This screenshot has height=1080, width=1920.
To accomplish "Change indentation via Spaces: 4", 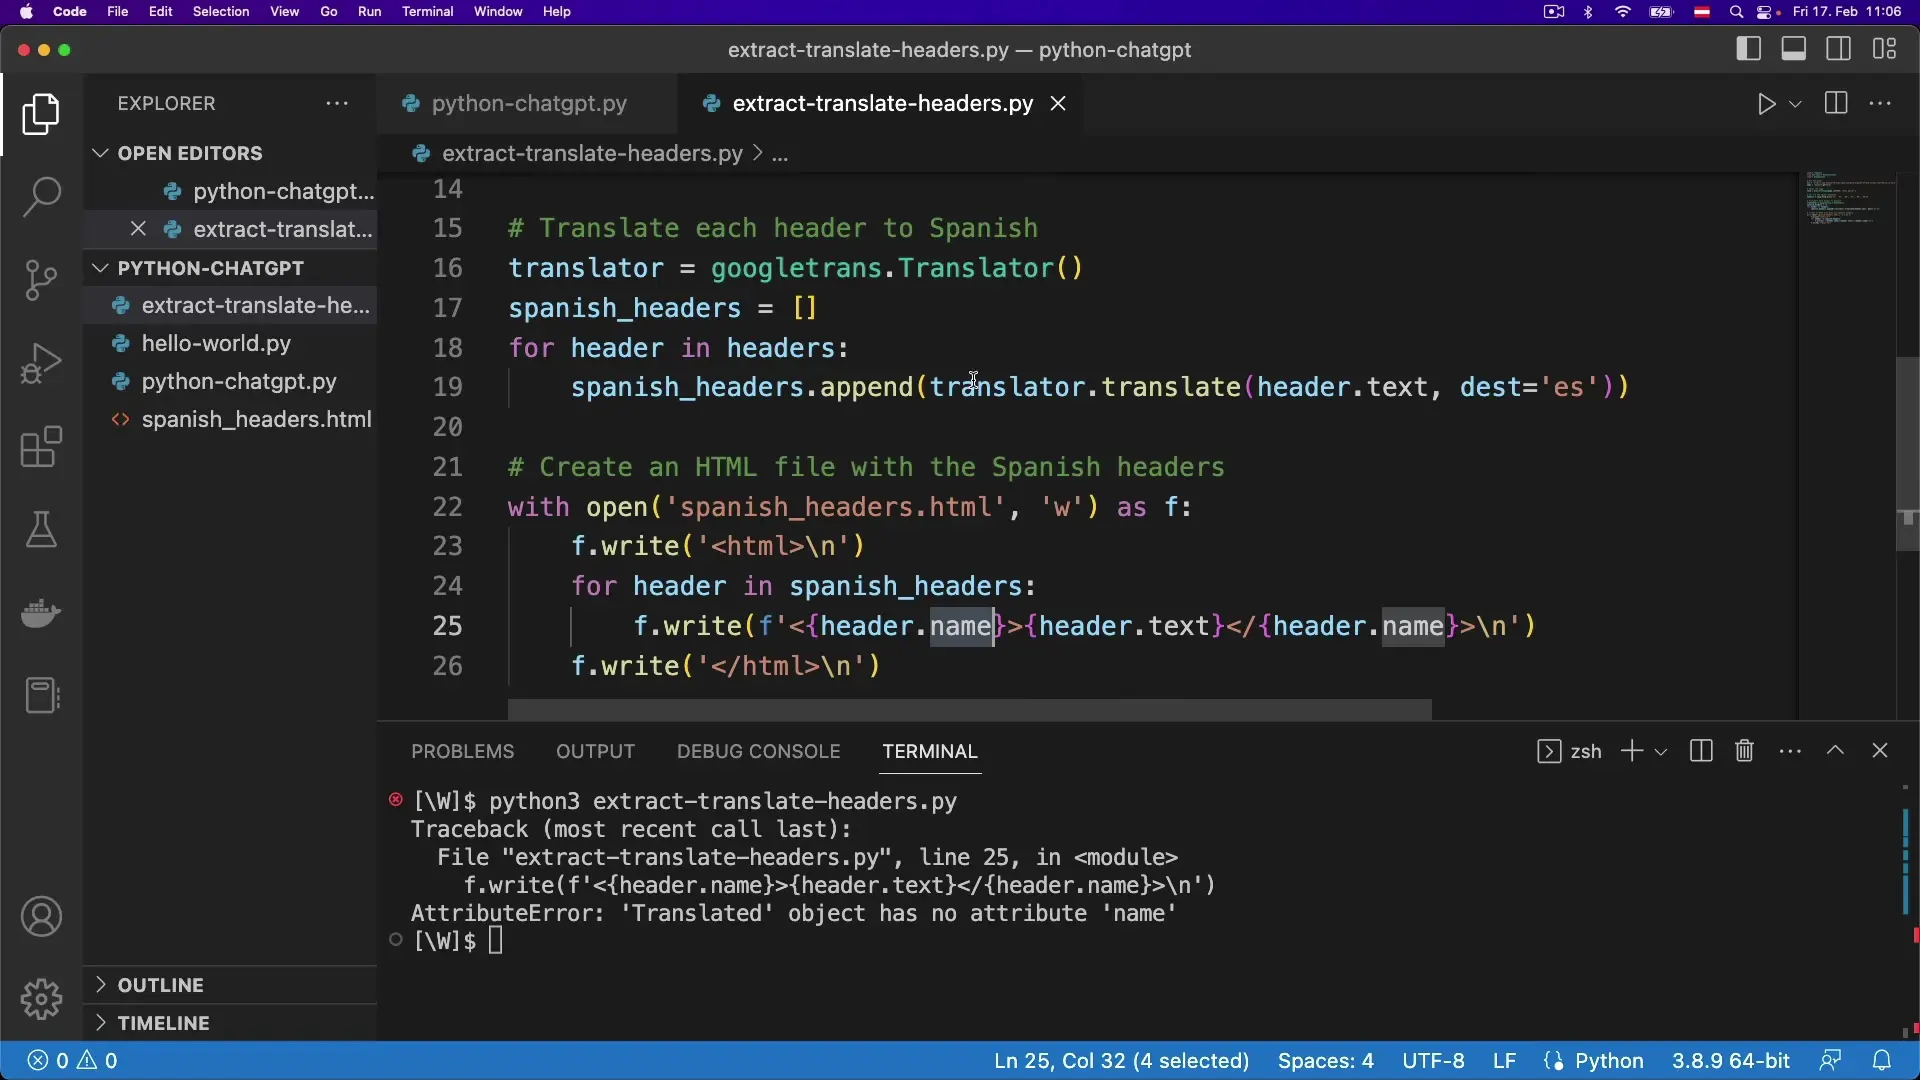I will pos(1326,1061).
